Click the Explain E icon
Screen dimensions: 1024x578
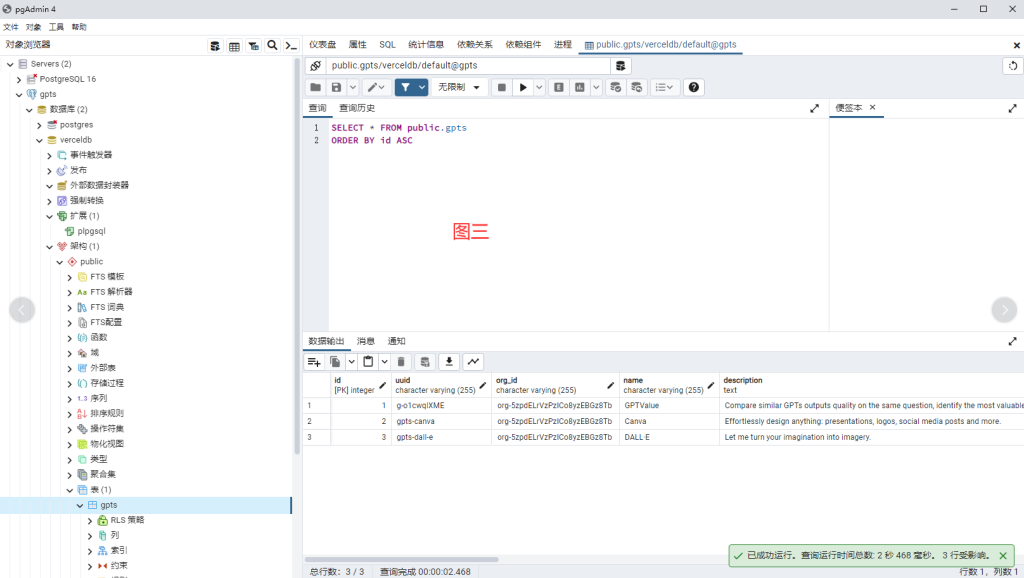click(559, 87)
